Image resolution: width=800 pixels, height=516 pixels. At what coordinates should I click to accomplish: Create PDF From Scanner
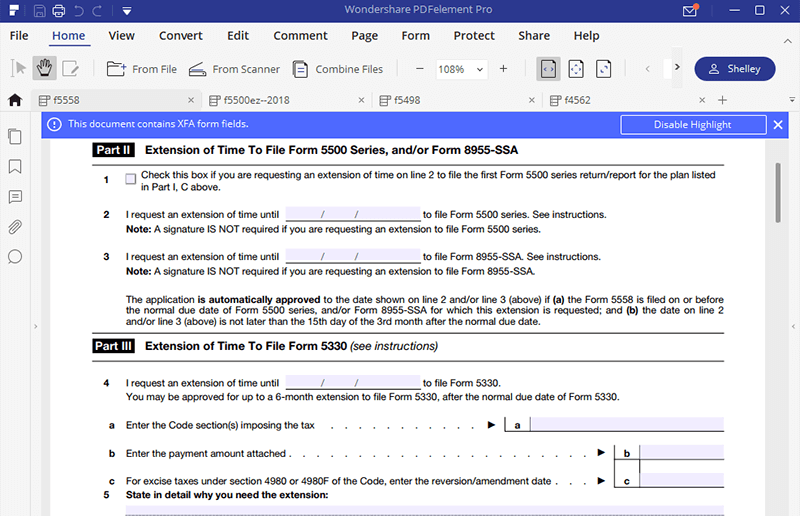pyautogui.click(x=234, y=69)
